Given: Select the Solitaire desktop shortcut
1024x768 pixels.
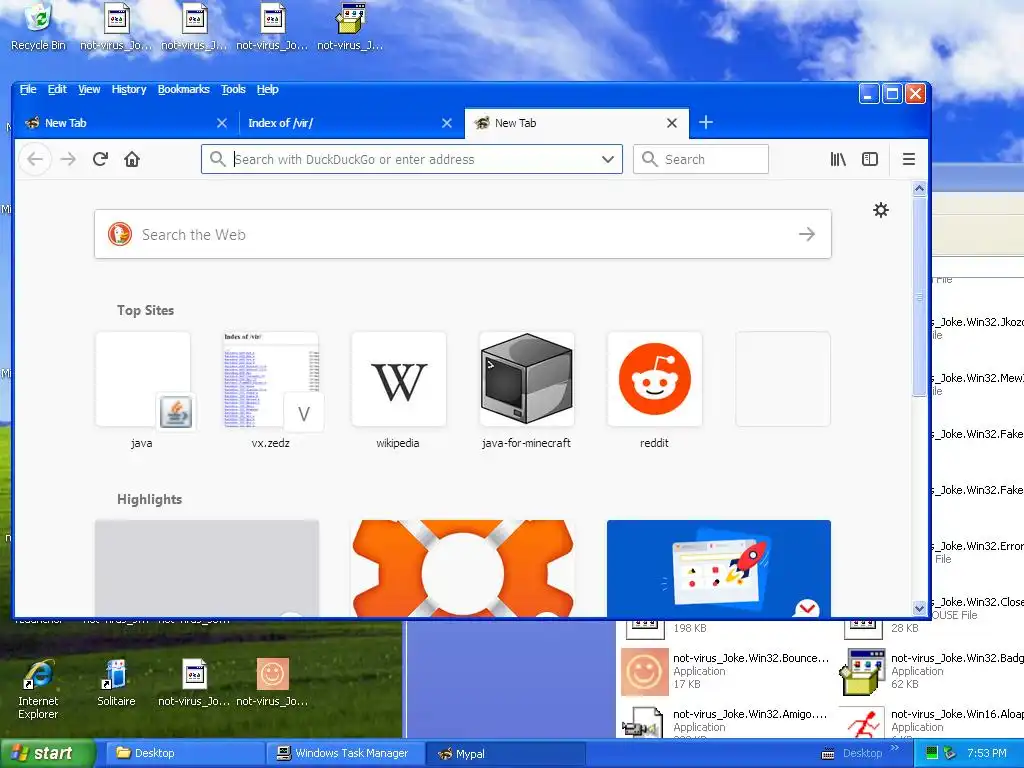Looking at the screenshot, I should [x=116, y=683].
